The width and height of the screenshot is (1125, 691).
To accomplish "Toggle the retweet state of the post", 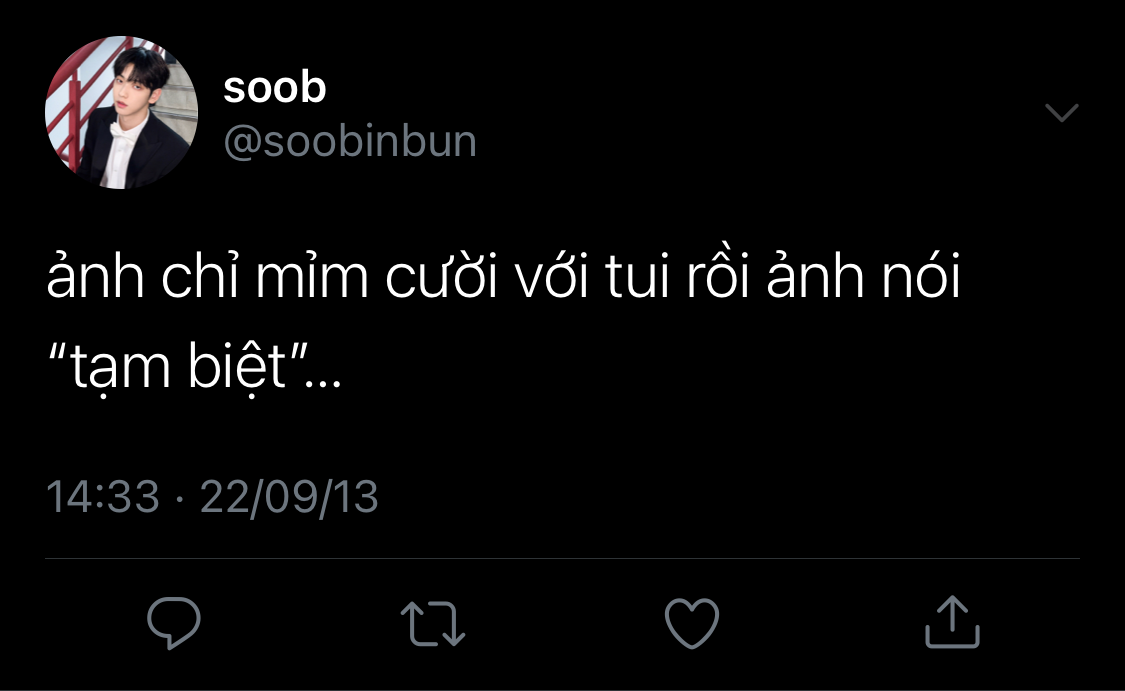I will [433, 621].
